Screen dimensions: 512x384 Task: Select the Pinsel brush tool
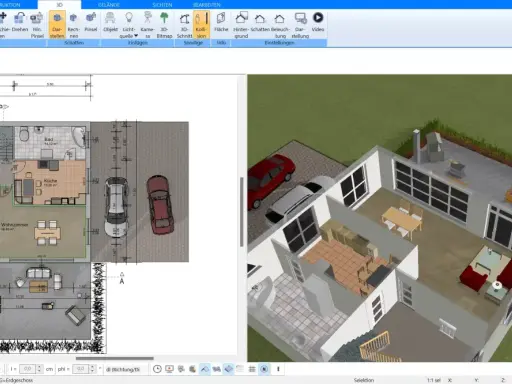point(91,23)
